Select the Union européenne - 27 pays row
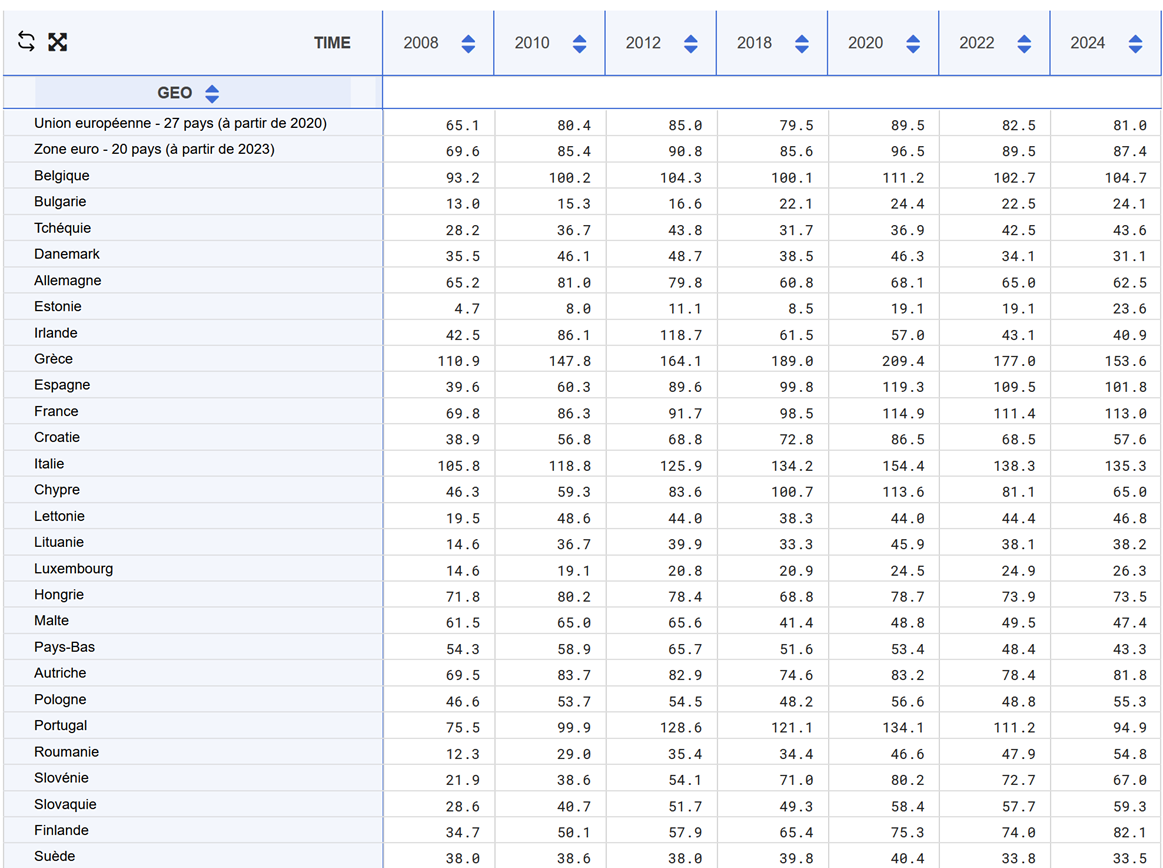Viewport: 1163px width, 868px height. (x=180, y=124)
